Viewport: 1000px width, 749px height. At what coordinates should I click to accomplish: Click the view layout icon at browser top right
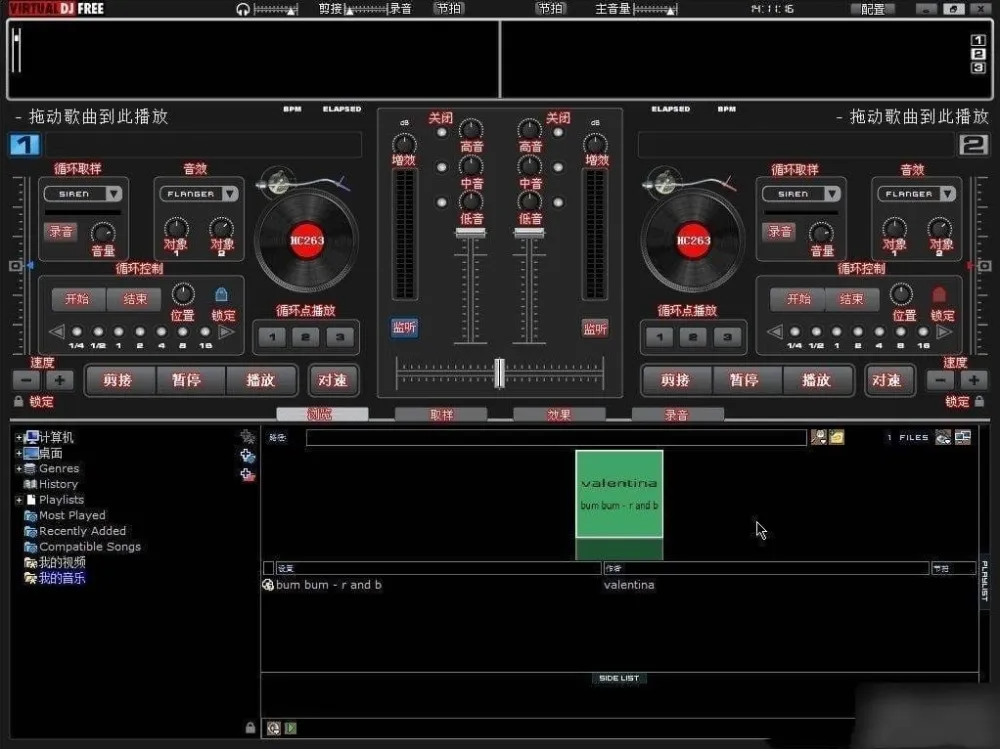962,437
